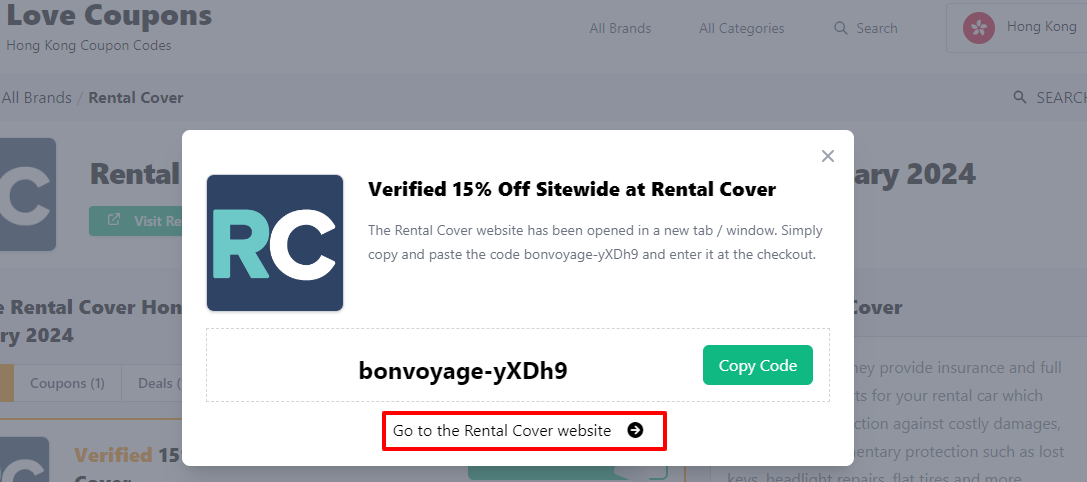Select the Rental Cover breadcrumb item
Image resolution: width=1087 pixels, height=482 pixels.
pyautogui.click(x=136, y=97)
